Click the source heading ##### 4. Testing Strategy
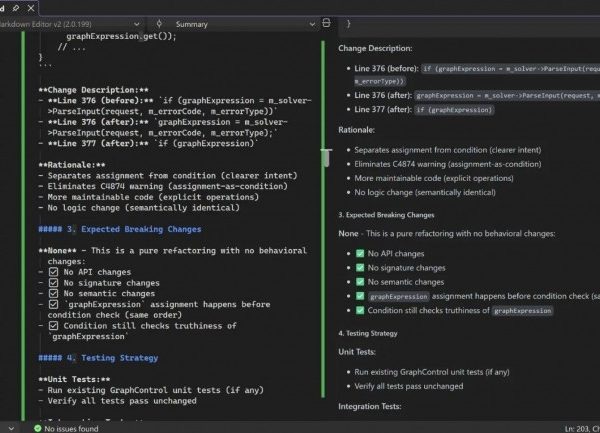 pos(98,358)
